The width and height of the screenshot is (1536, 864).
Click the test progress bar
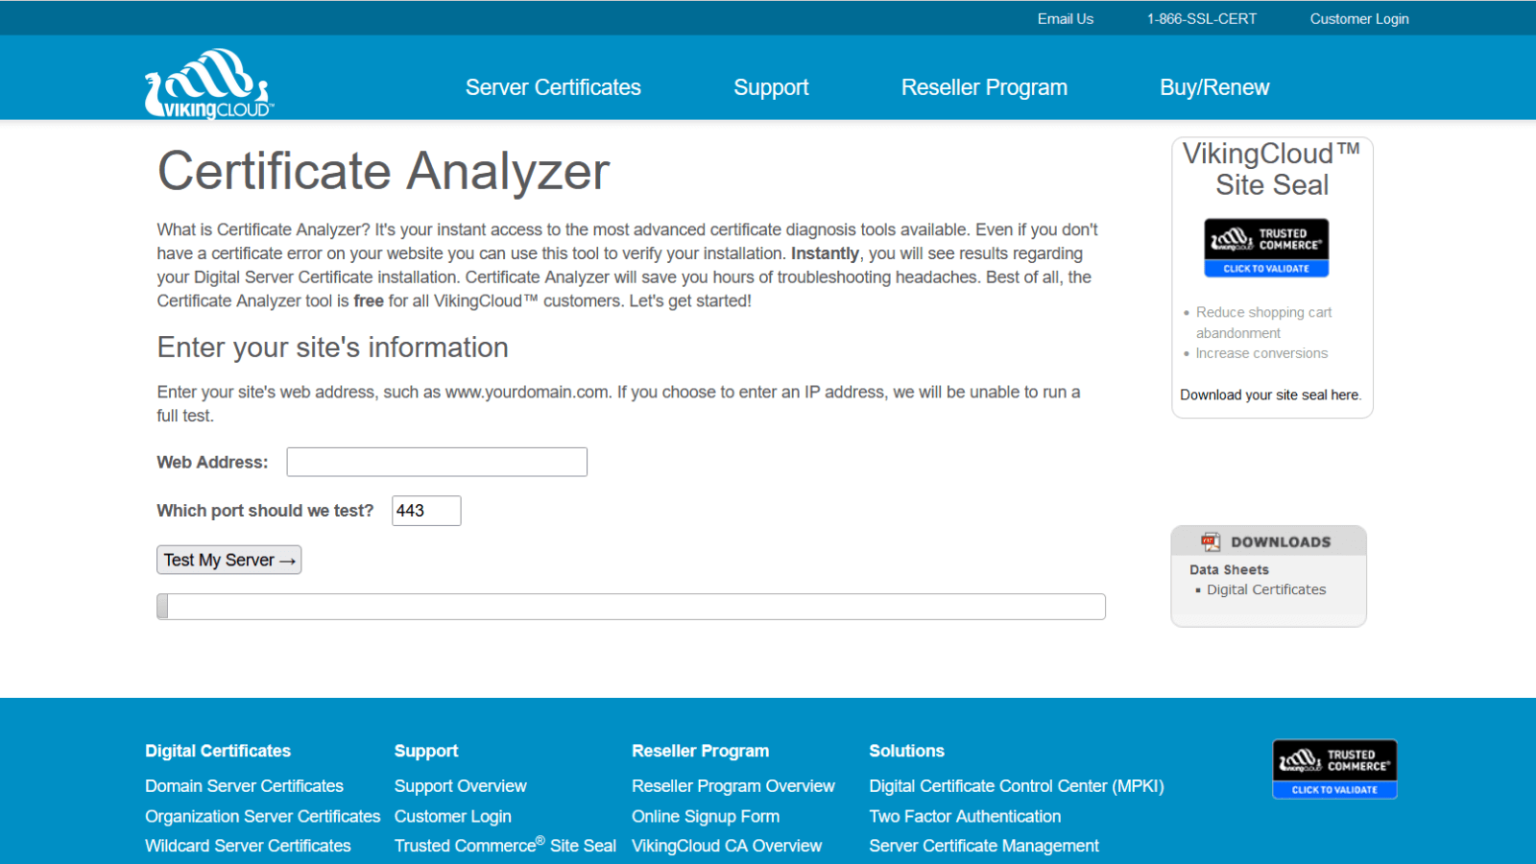(631, 607)
